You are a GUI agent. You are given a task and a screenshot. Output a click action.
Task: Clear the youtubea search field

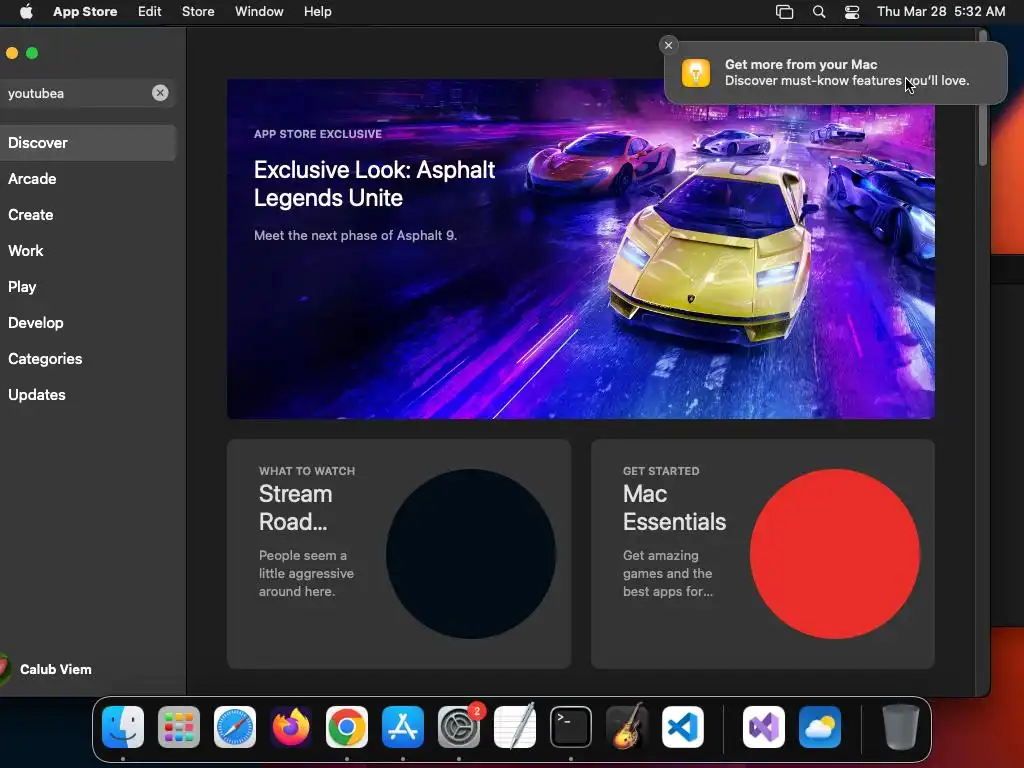(160, 93)
